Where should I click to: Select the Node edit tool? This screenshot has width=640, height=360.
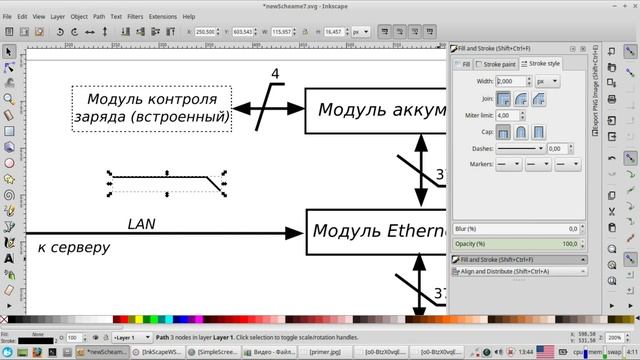(9, 68)
